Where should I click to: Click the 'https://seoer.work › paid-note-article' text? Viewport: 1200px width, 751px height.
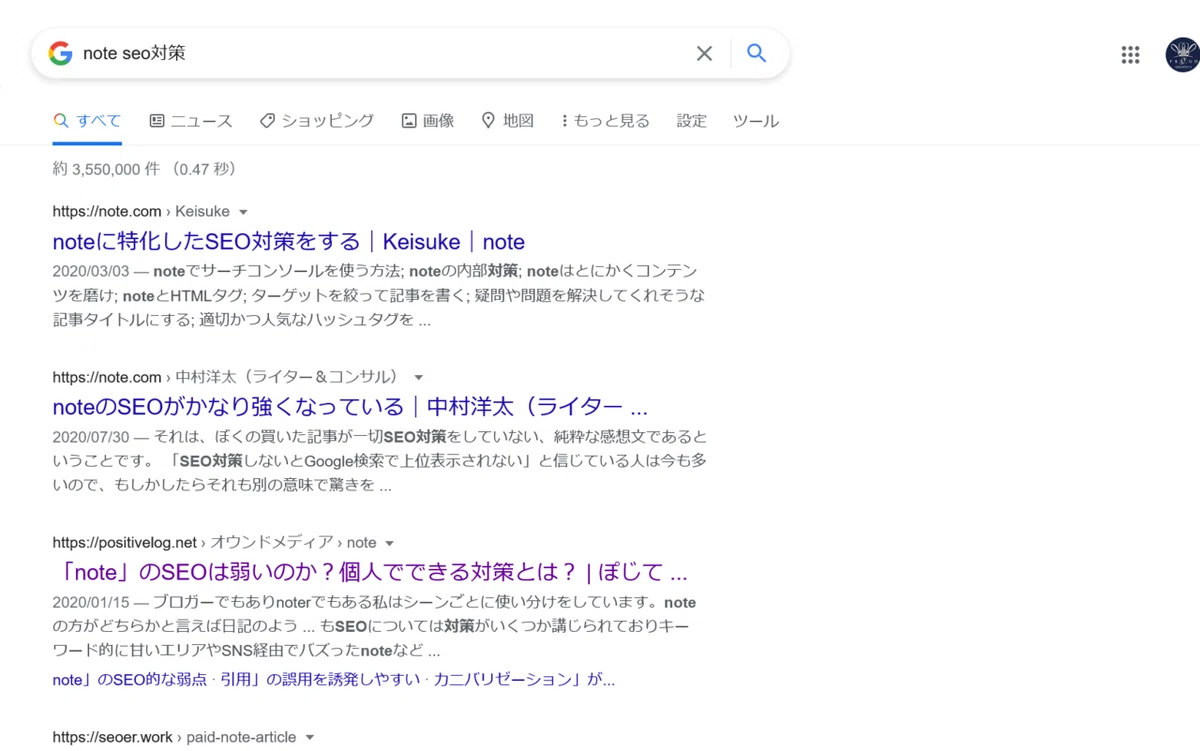[x=174, y=738]
